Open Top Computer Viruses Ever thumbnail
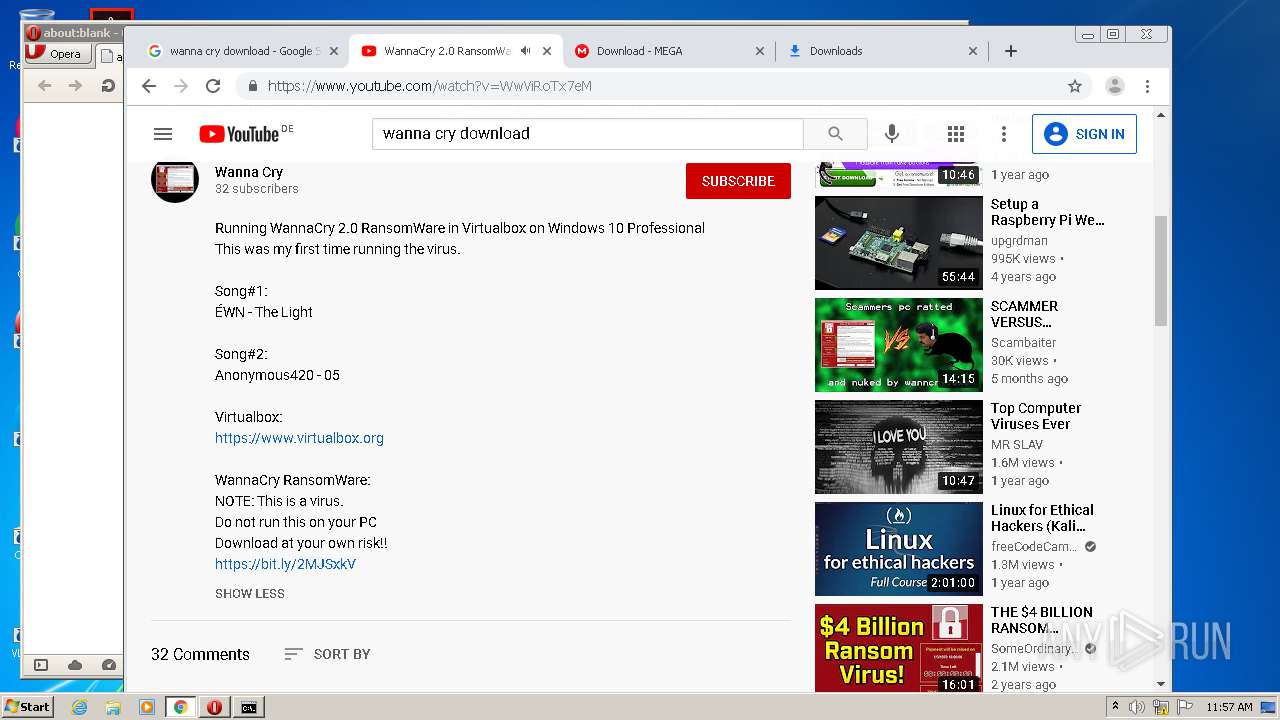Viewport: 1280px width, 720px height. [899, 447]
